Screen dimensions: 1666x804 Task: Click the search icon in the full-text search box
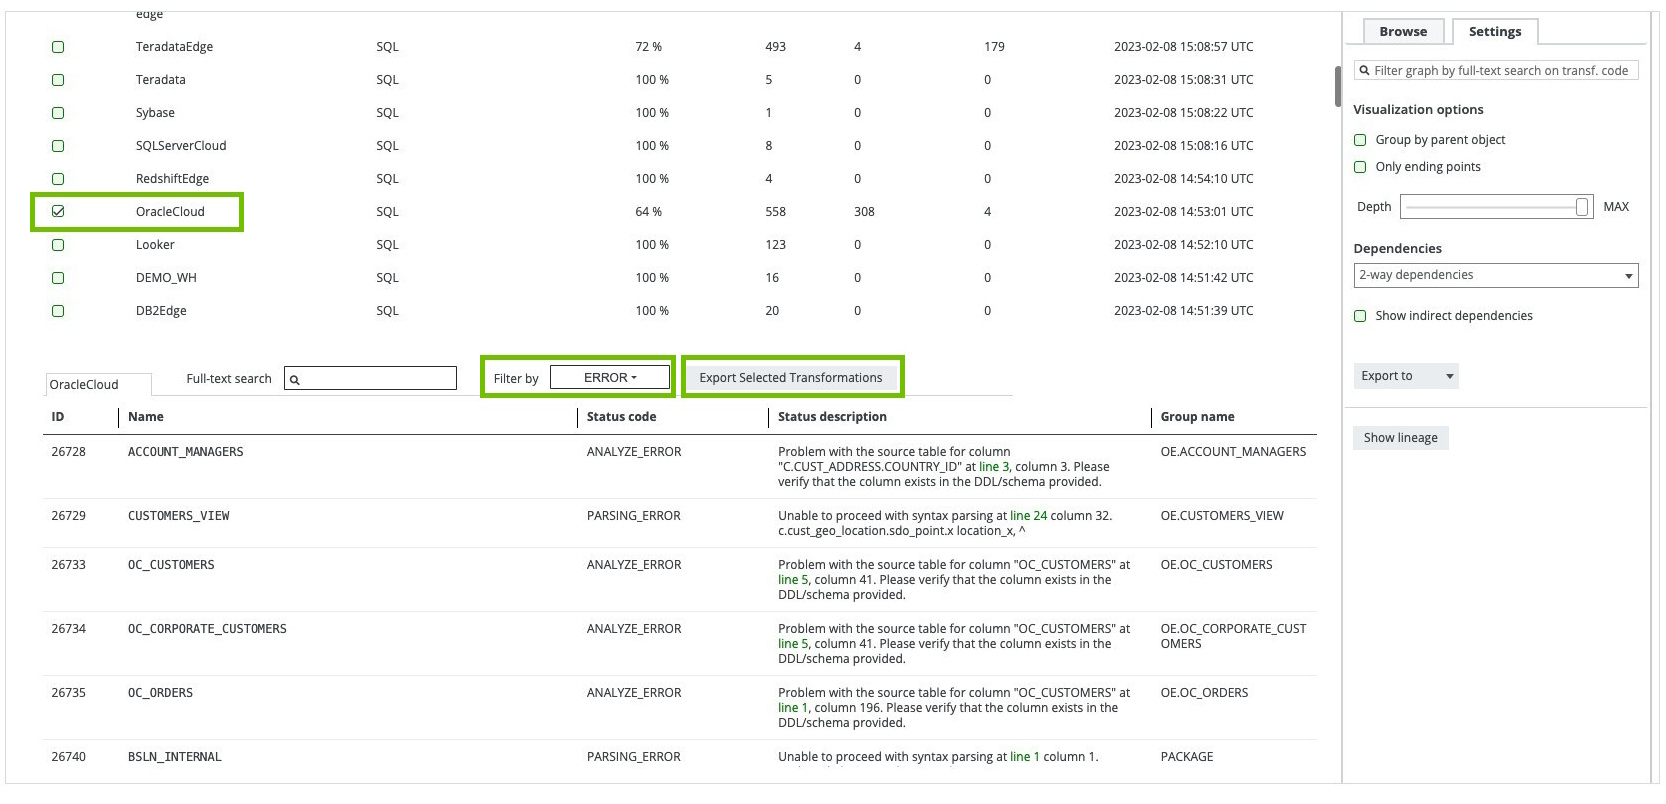pos(295,380)
